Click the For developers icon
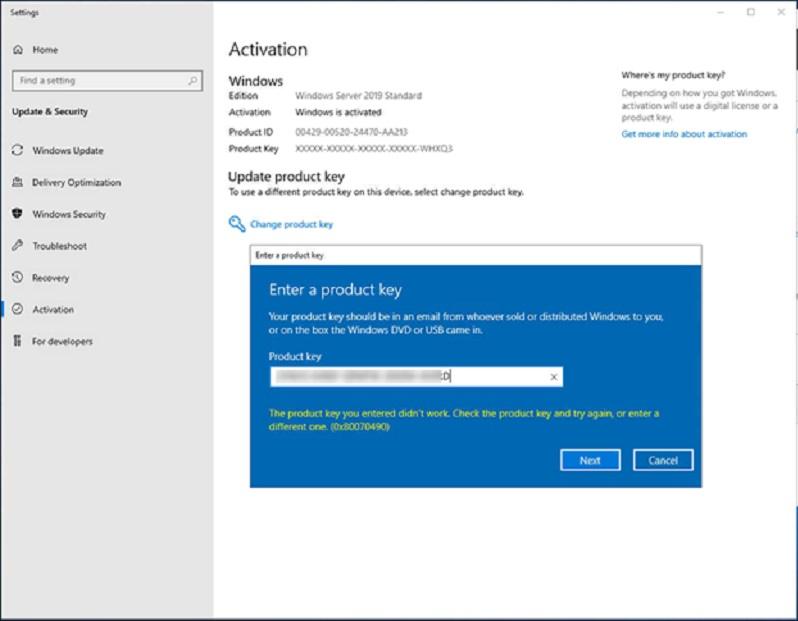The width and height of the screenshot is (798, 621). pyautogui.click(x=17, y=342)
